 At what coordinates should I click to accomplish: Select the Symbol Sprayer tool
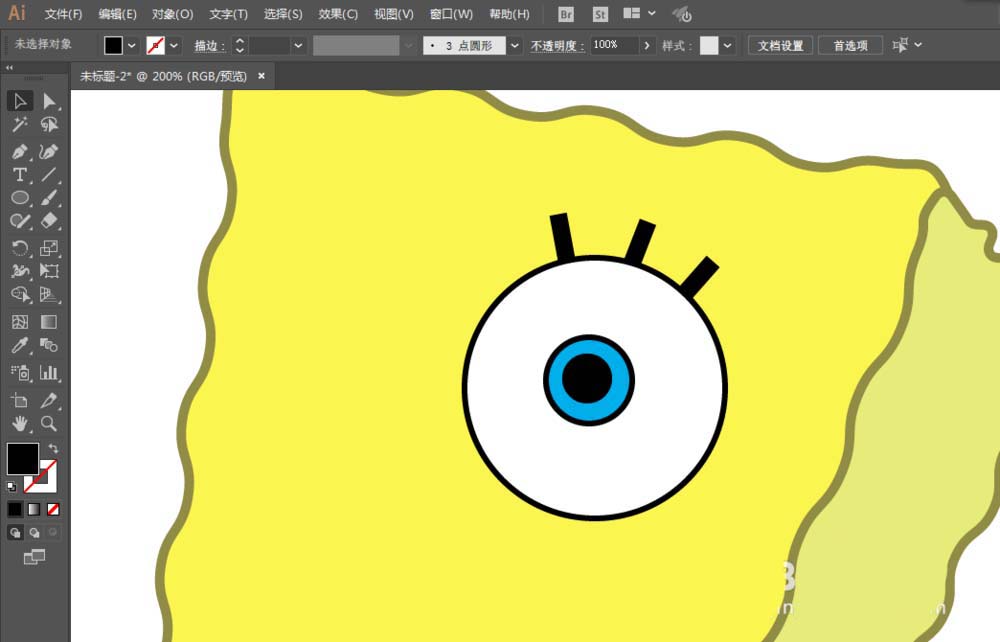[20, 373]
